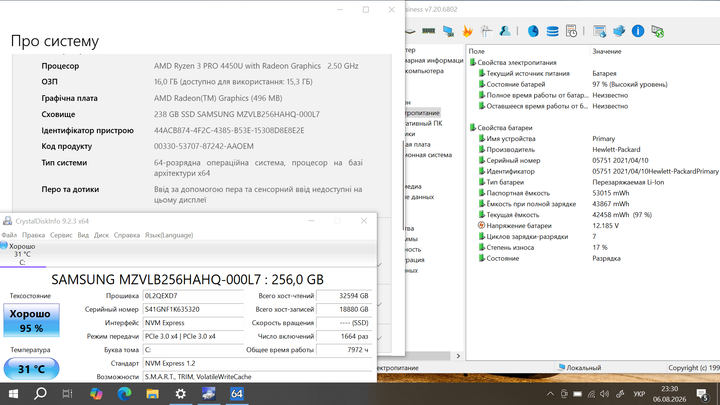Switch to Settings gear on the taskbar
This screenshot has width=720, height=405.
(x=180, y=394)
